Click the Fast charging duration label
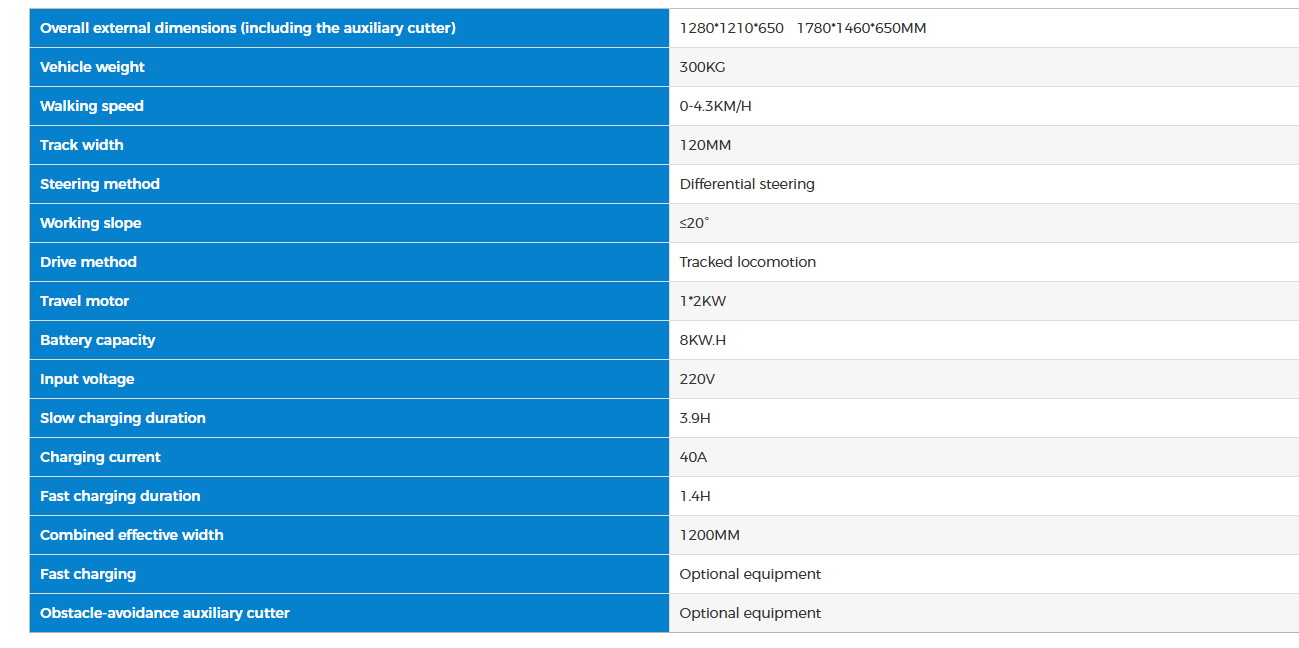Viewport: 1299px width, 648px height. pos(120,496)
